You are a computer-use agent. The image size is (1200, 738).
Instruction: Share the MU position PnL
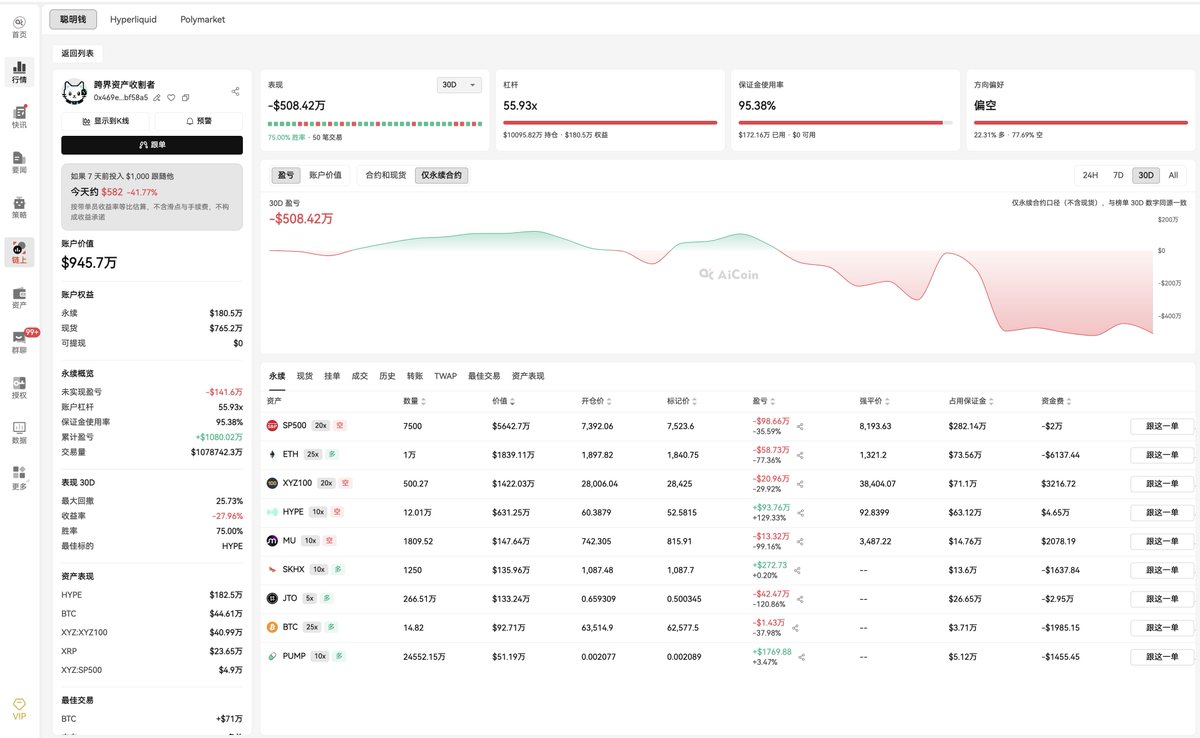800,541
